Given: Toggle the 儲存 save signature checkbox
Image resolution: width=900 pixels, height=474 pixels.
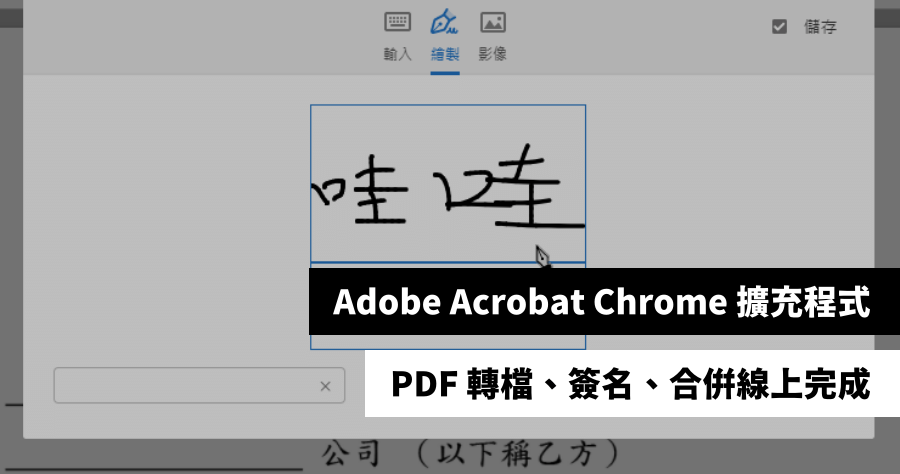Looking at the screenshot, I should click(779, 26).
